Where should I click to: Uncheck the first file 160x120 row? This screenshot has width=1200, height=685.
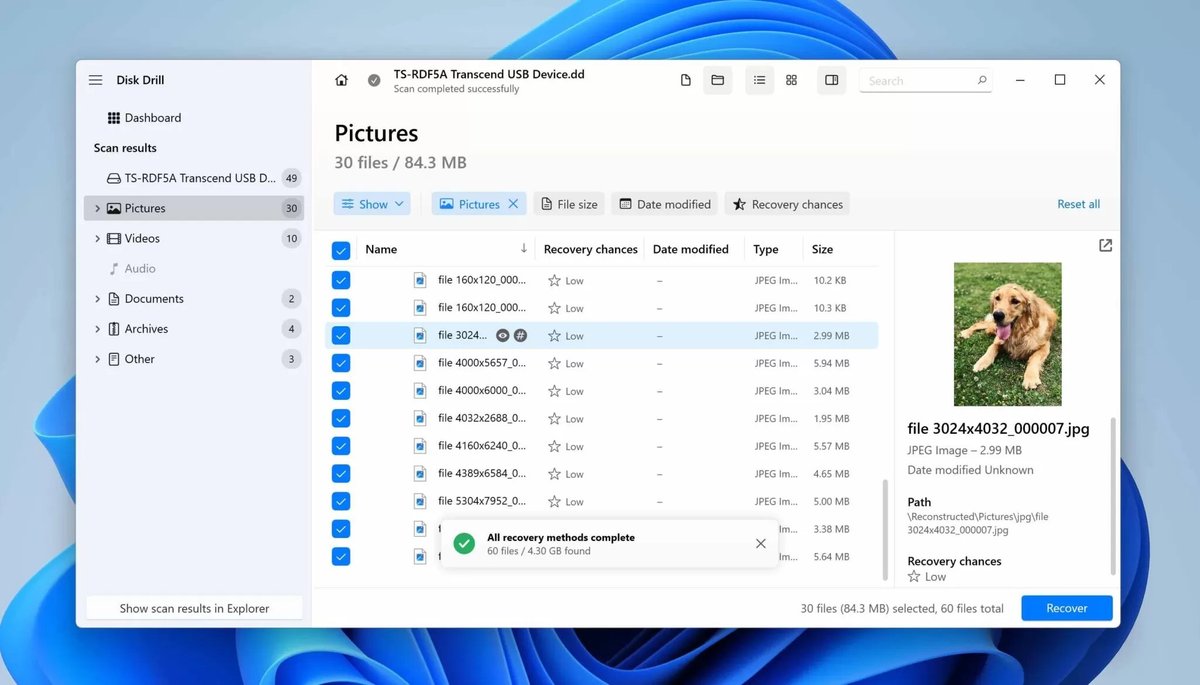point(341,280)
